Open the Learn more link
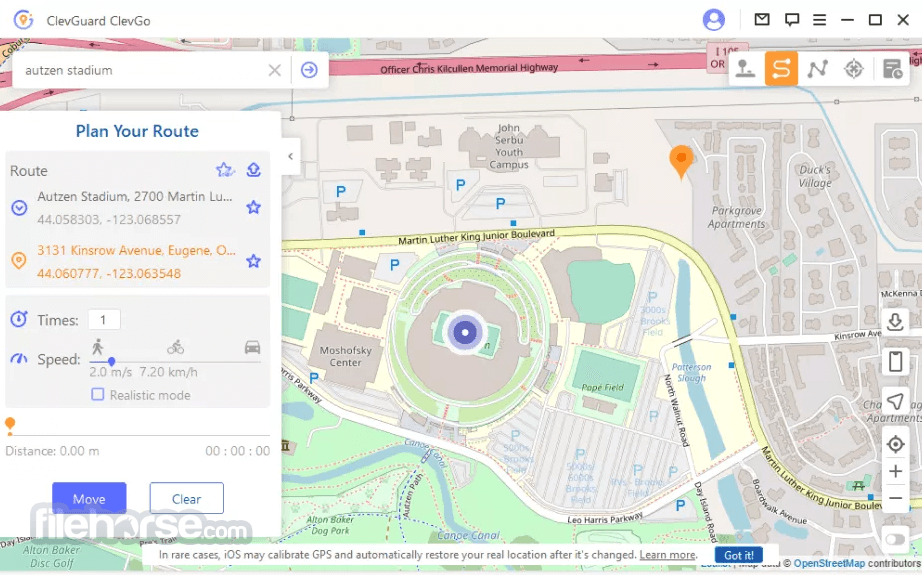 click(x=667, y=554)
